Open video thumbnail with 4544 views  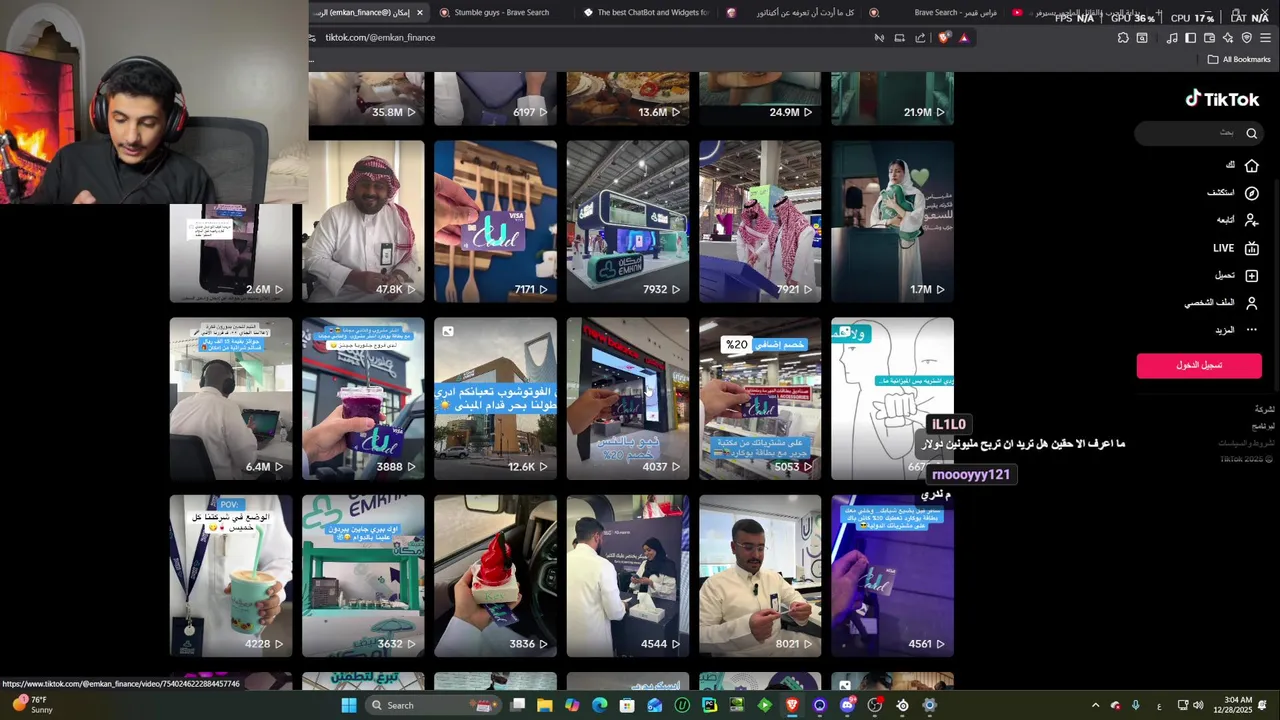[627, 576]
